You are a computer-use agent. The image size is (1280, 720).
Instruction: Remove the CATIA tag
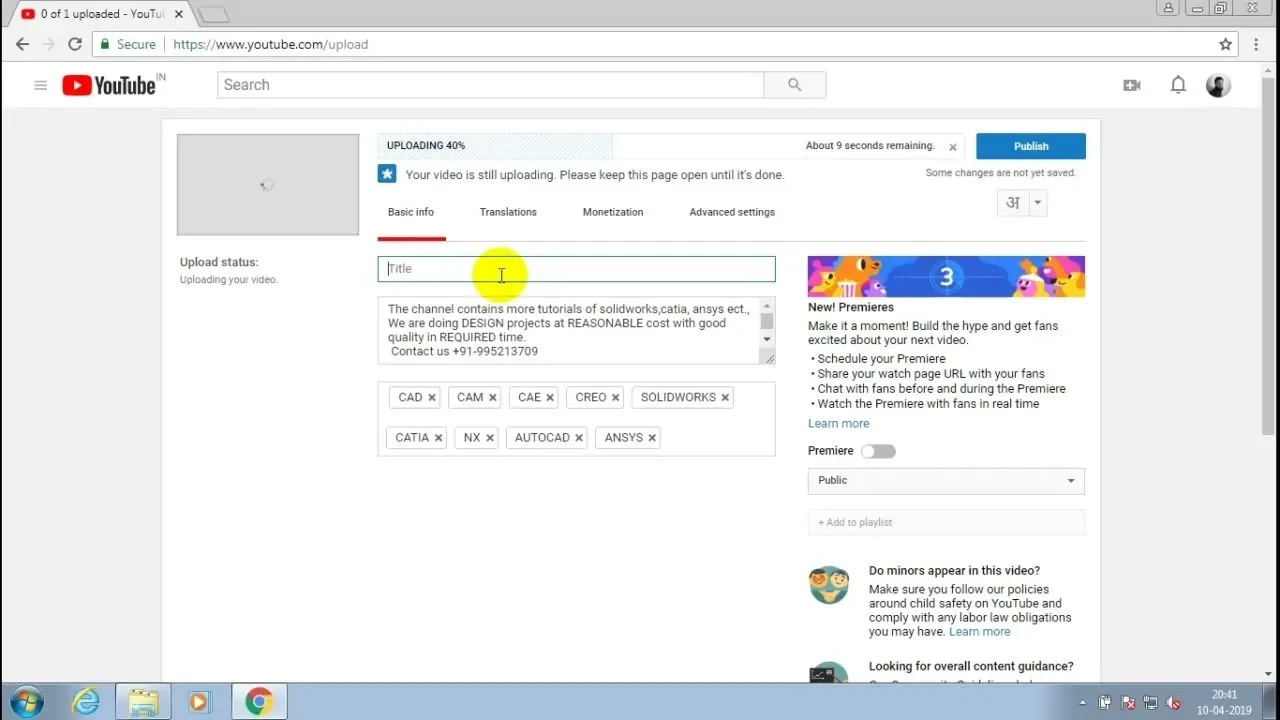[x=438, y=438]
